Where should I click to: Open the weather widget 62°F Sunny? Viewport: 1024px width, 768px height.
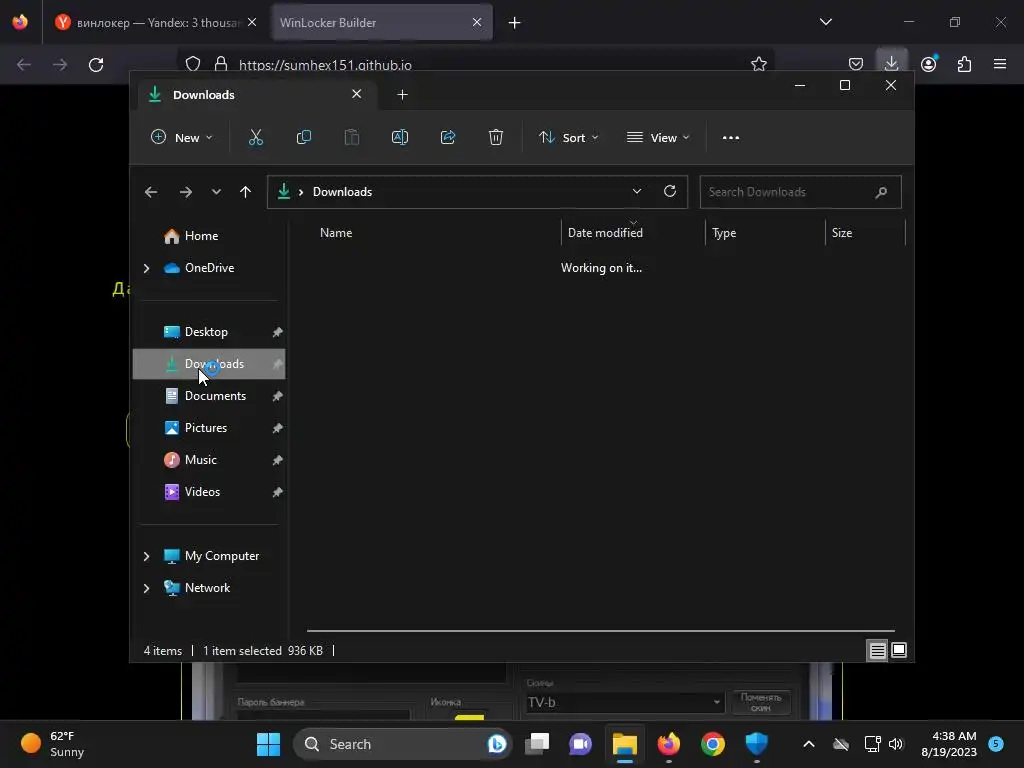pyautogui.click(x=54, y=744)
